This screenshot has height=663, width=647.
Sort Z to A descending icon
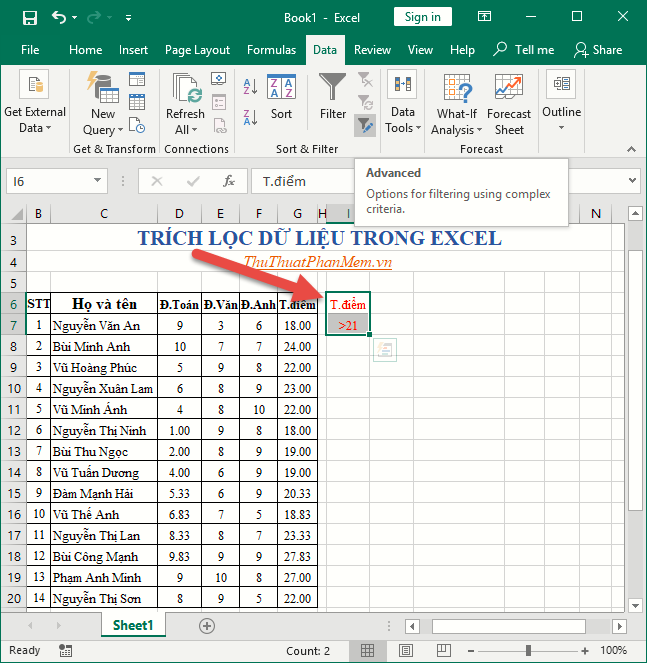(250, 117)
